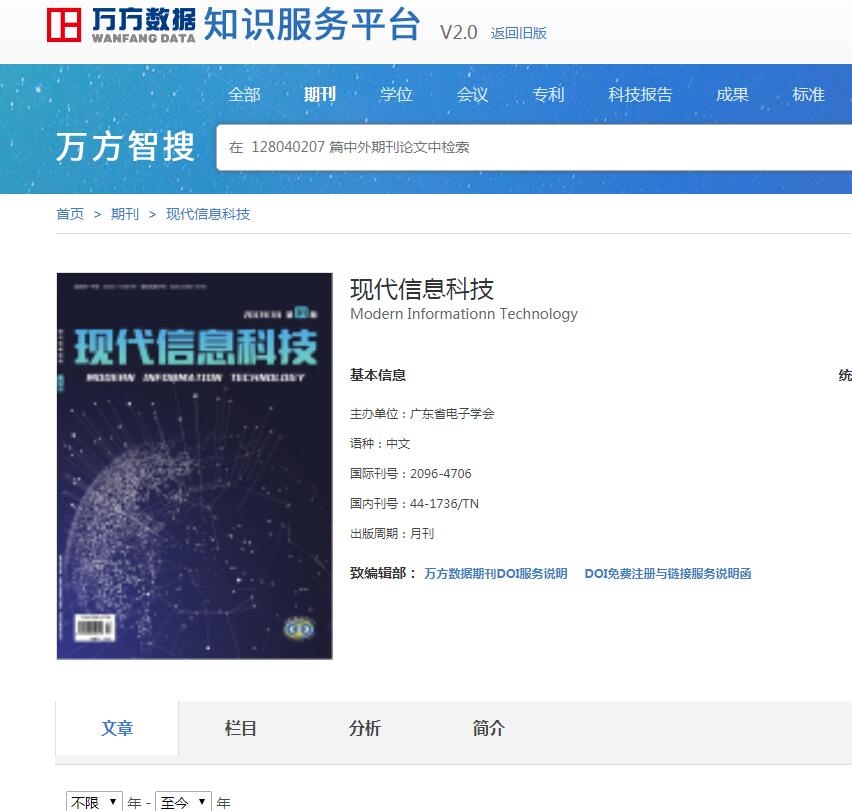Viewport: 852px width, 811px height.
Task: Select the 全部 search category
Action: pos(244,95)
